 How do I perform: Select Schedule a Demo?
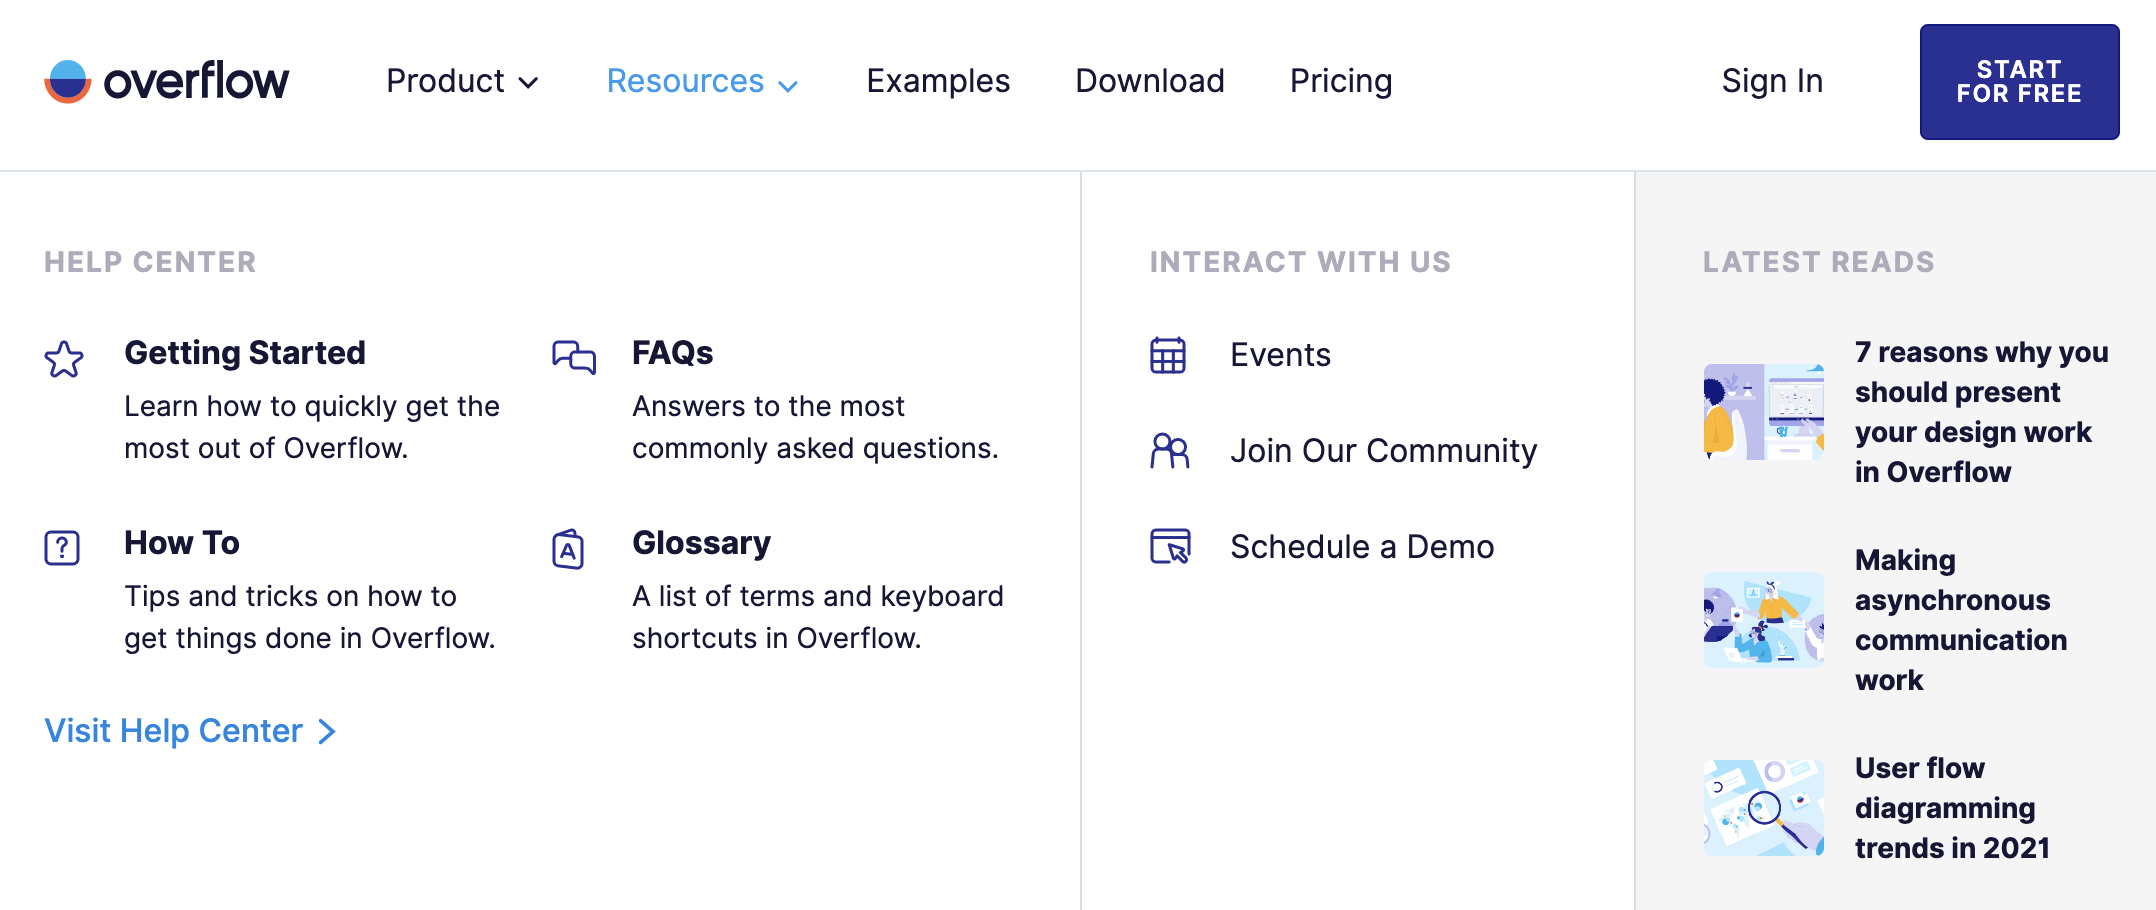click(1362, 547)
